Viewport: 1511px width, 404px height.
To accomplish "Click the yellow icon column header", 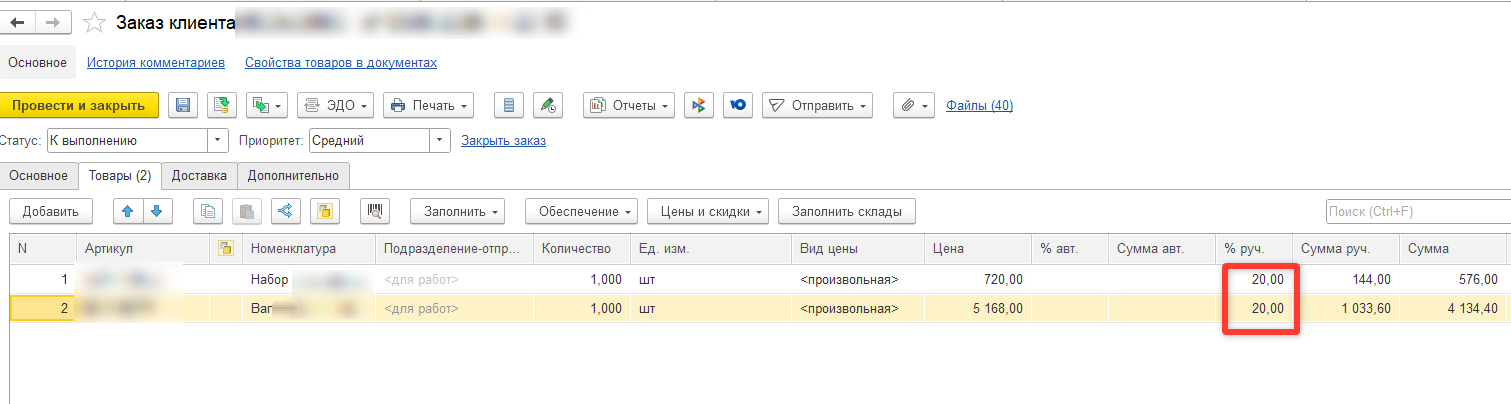I will coord(226,248).
